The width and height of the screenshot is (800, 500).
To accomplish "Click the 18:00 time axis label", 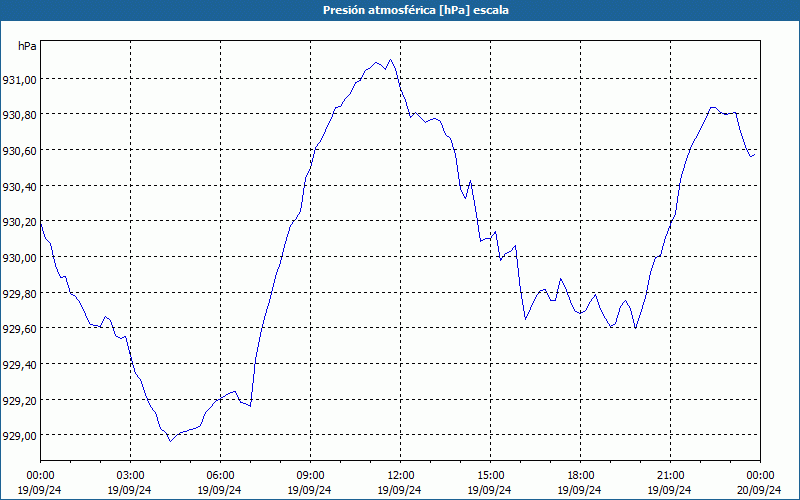I will [x=580, y=476].
